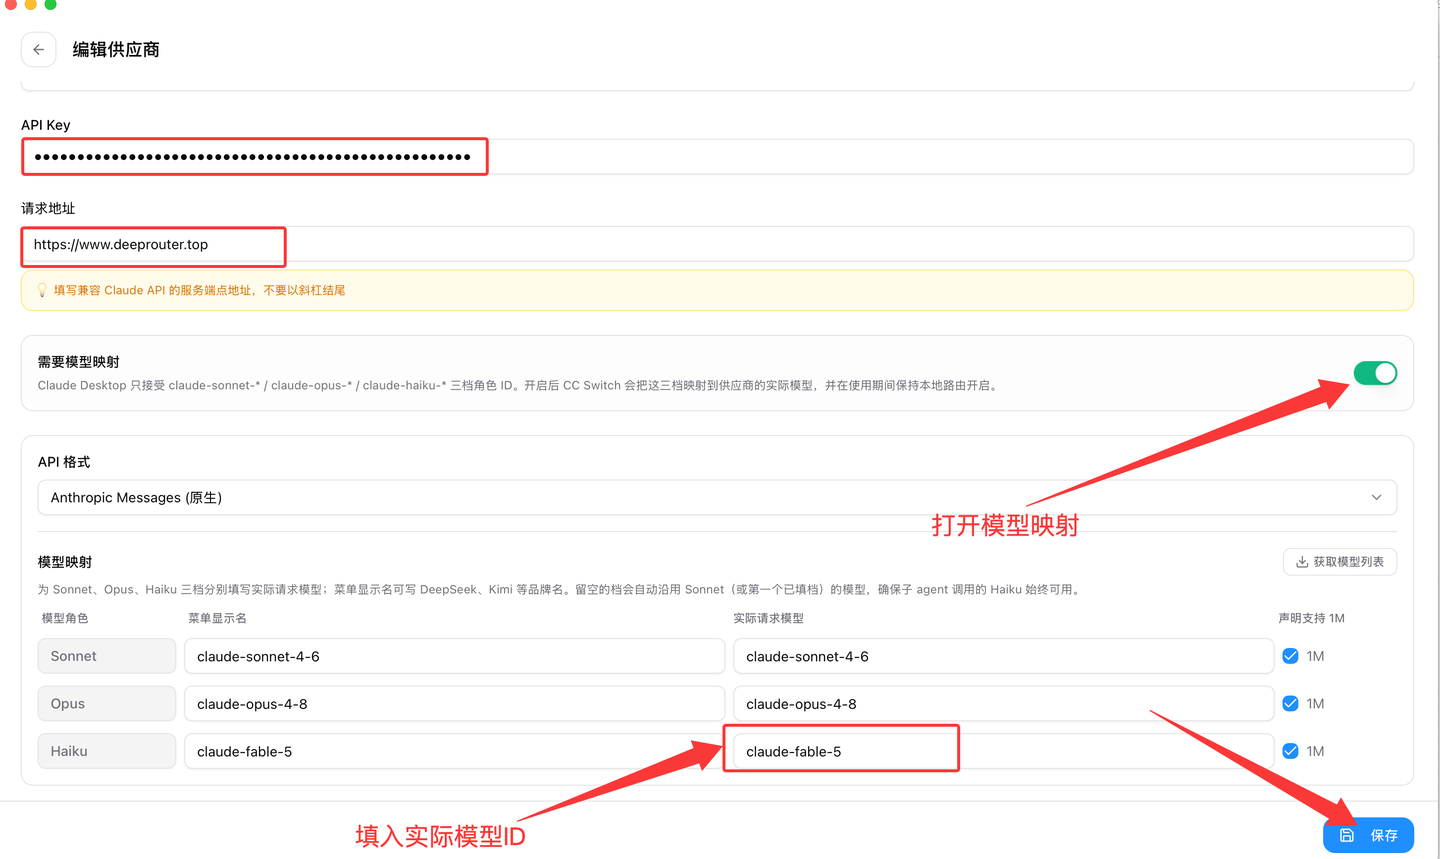Click the macOS yellow minimize window button
The height and width of the screenshot is (859, 1440).
[x=31, y=4]
